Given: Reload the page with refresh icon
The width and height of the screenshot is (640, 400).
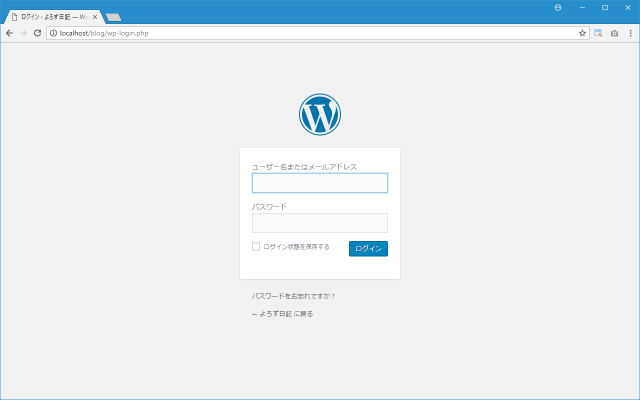Looking at the screenshot, I should click(x=38, y=33).
